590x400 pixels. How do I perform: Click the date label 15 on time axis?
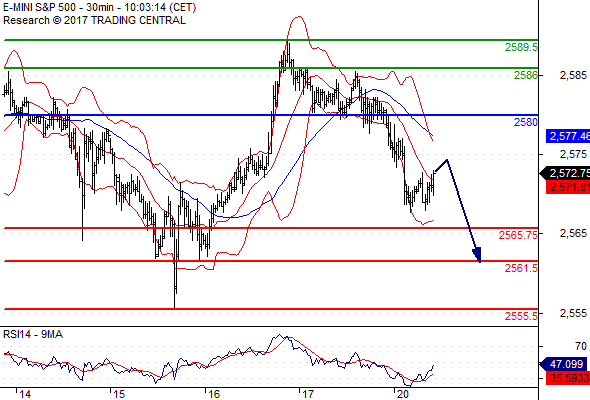119,394
